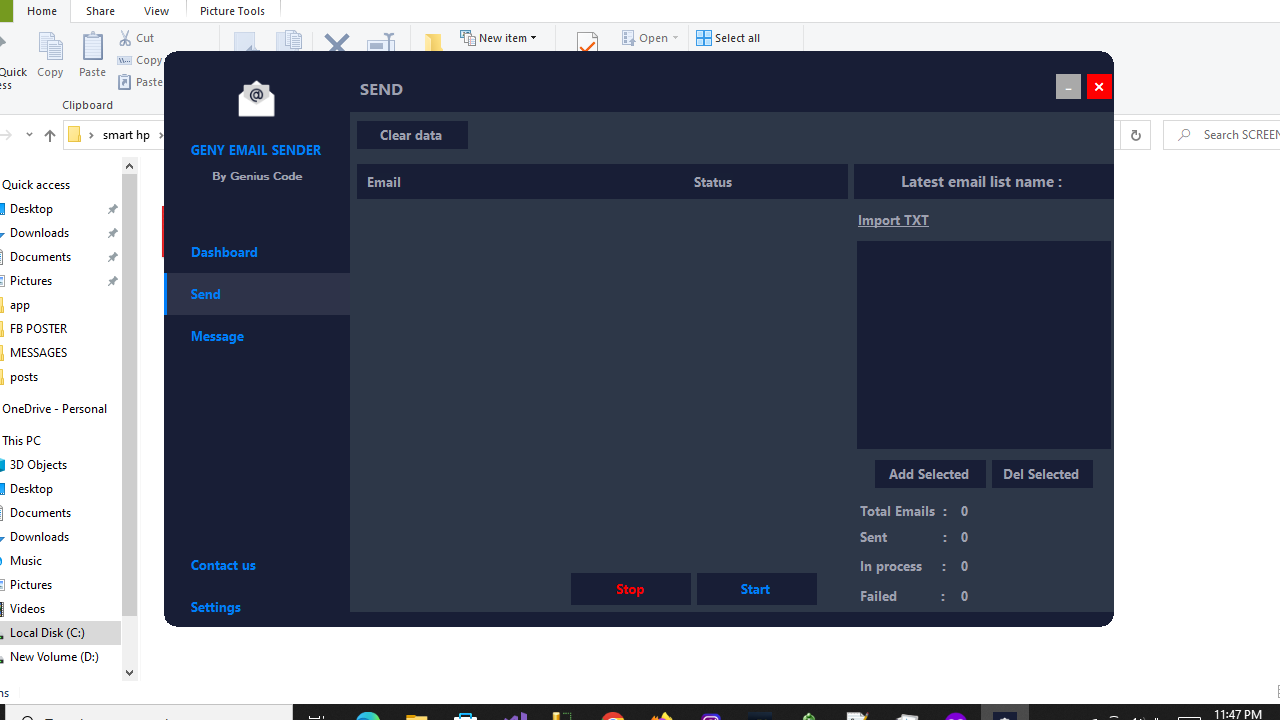The width and height of the screenshot is (1280, 720).
Task: Open Google Chrome from the taskbar
Action: [x=613, y=716]
